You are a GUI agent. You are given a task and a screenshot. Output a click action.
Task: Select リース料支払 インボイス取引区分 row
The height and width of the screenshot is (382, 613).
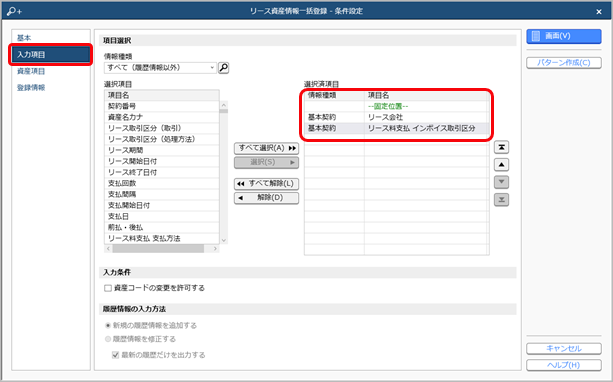click(396, 128)
